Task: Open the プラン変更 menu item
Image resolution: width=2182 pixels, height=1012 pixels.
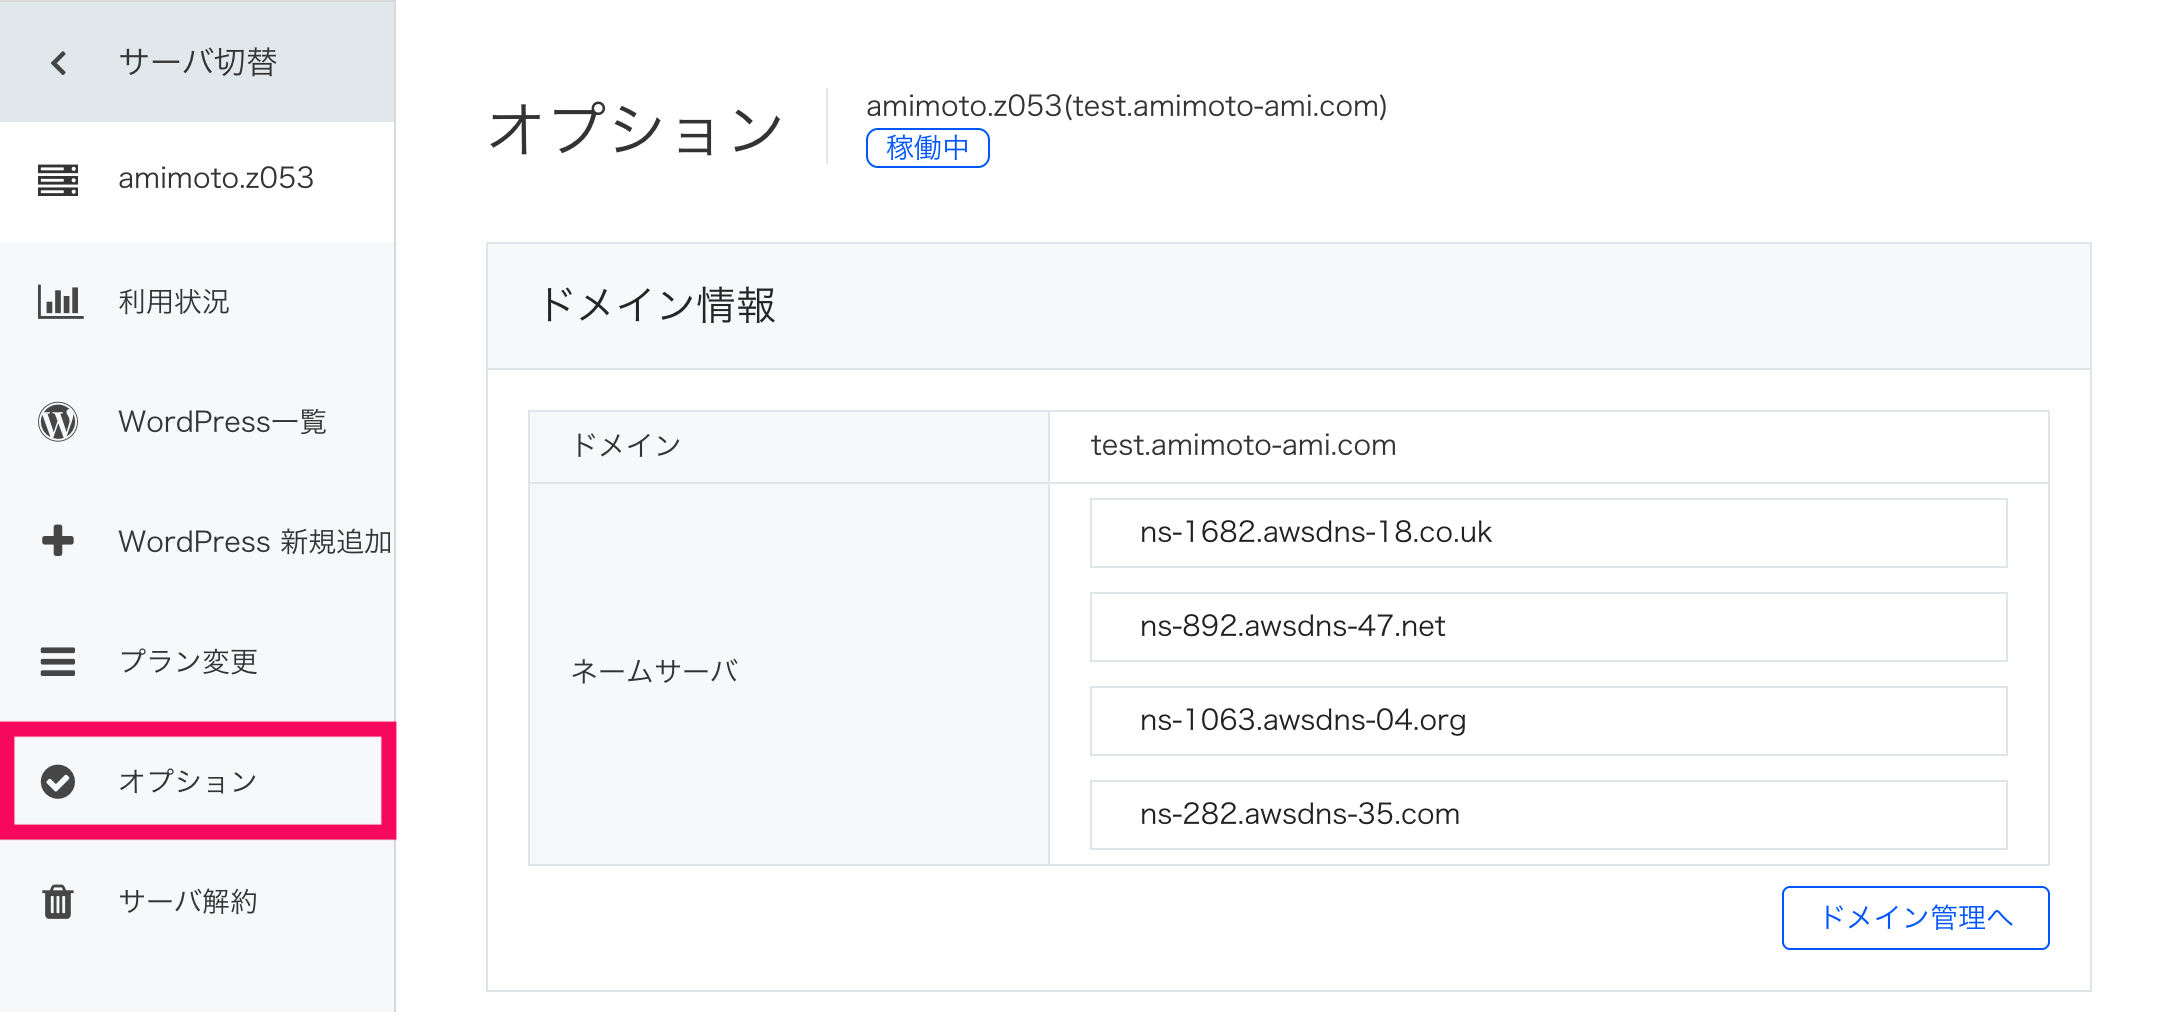Action: [197, 661]
